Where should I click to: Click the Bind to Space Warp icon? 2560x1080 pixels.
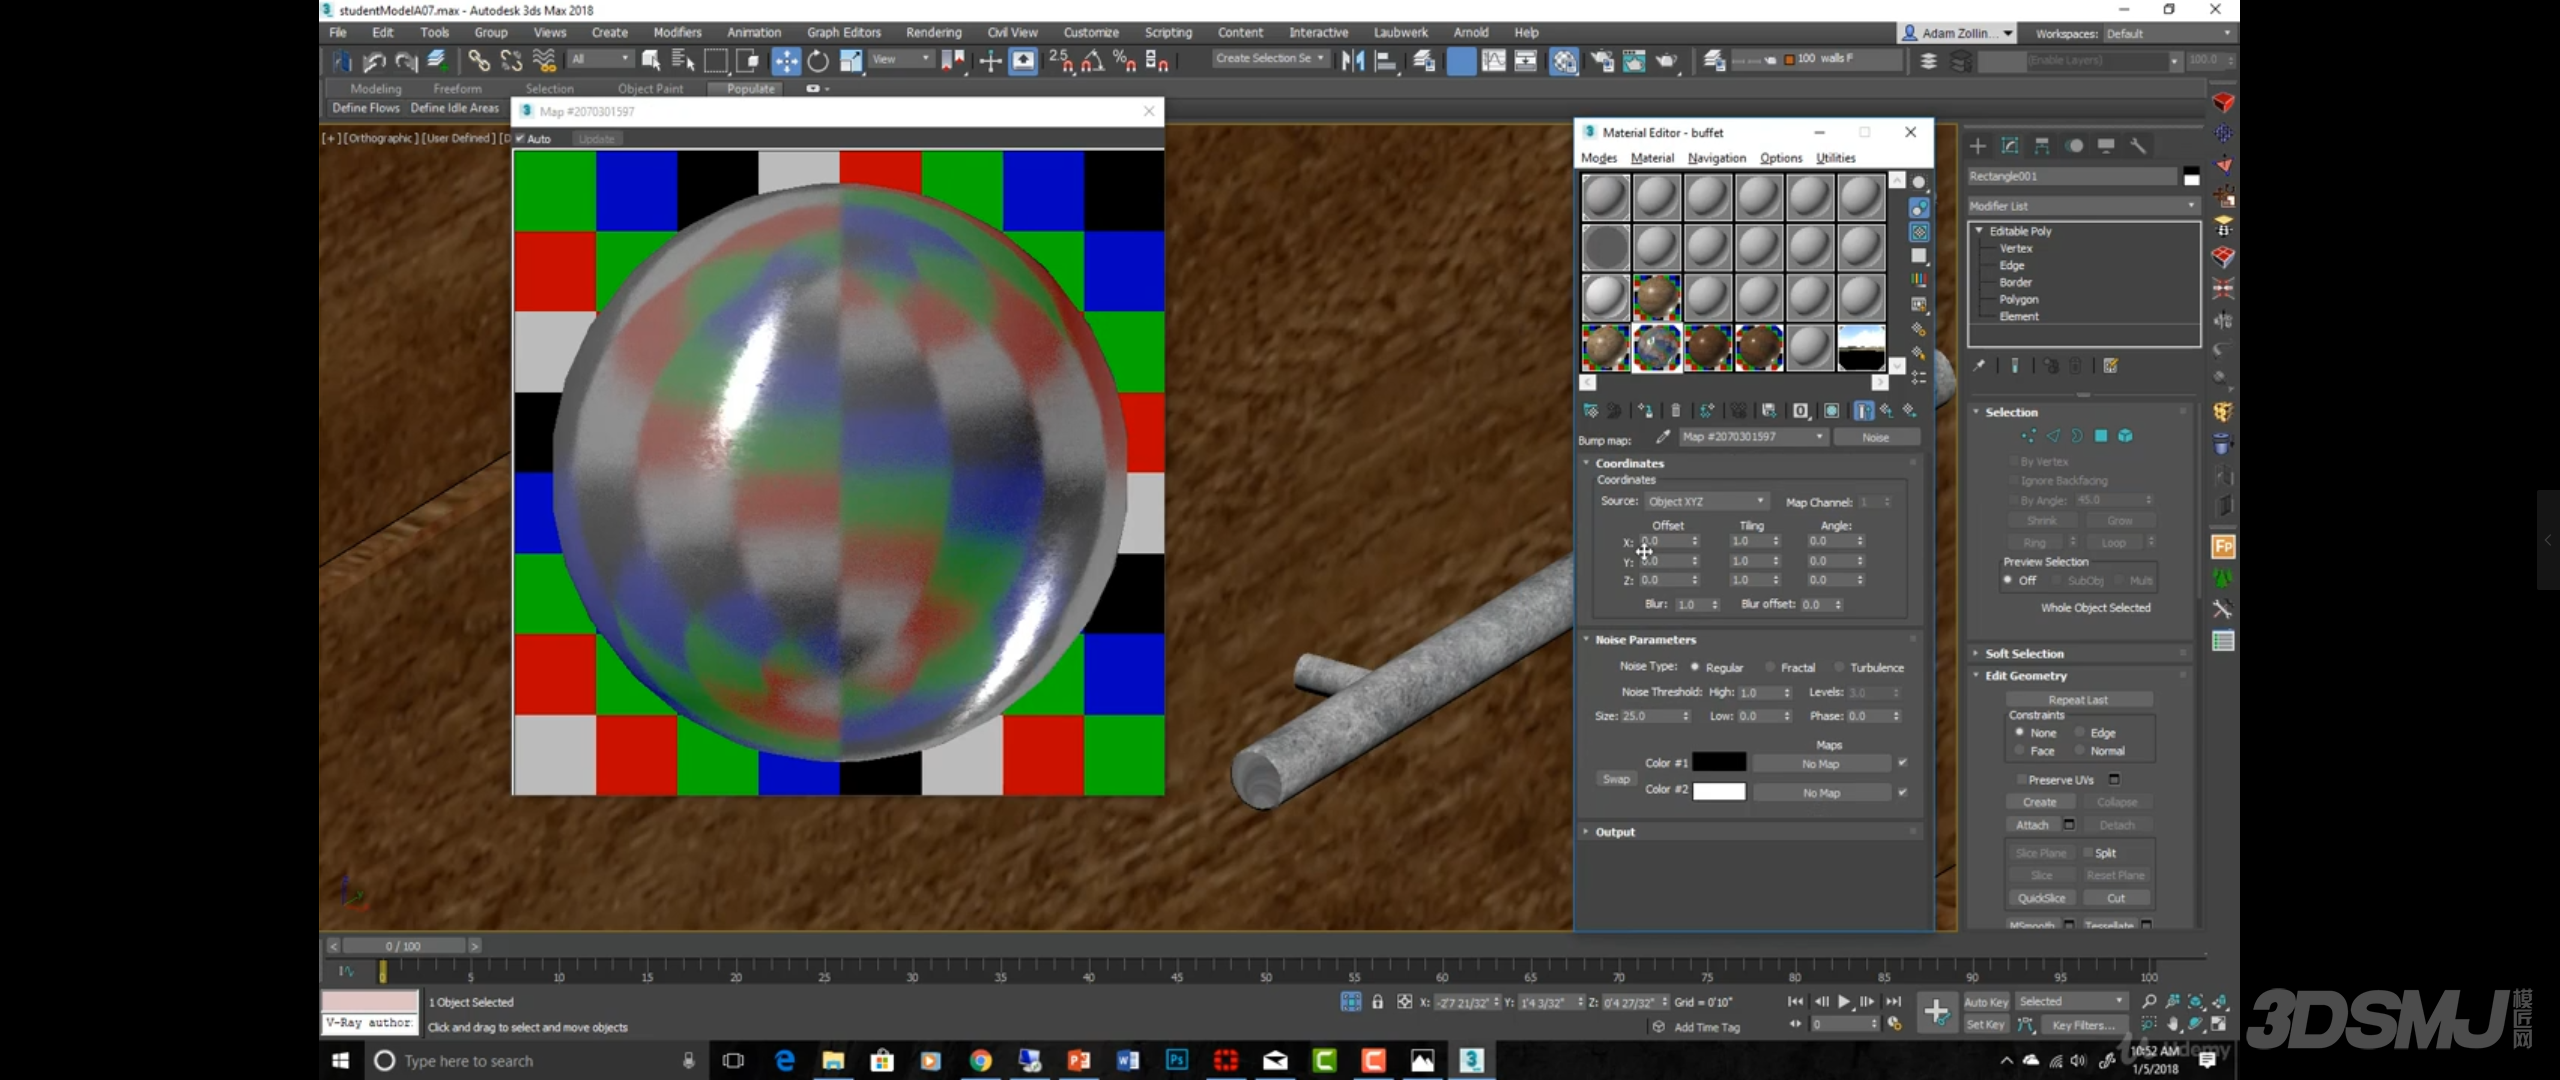544,61
